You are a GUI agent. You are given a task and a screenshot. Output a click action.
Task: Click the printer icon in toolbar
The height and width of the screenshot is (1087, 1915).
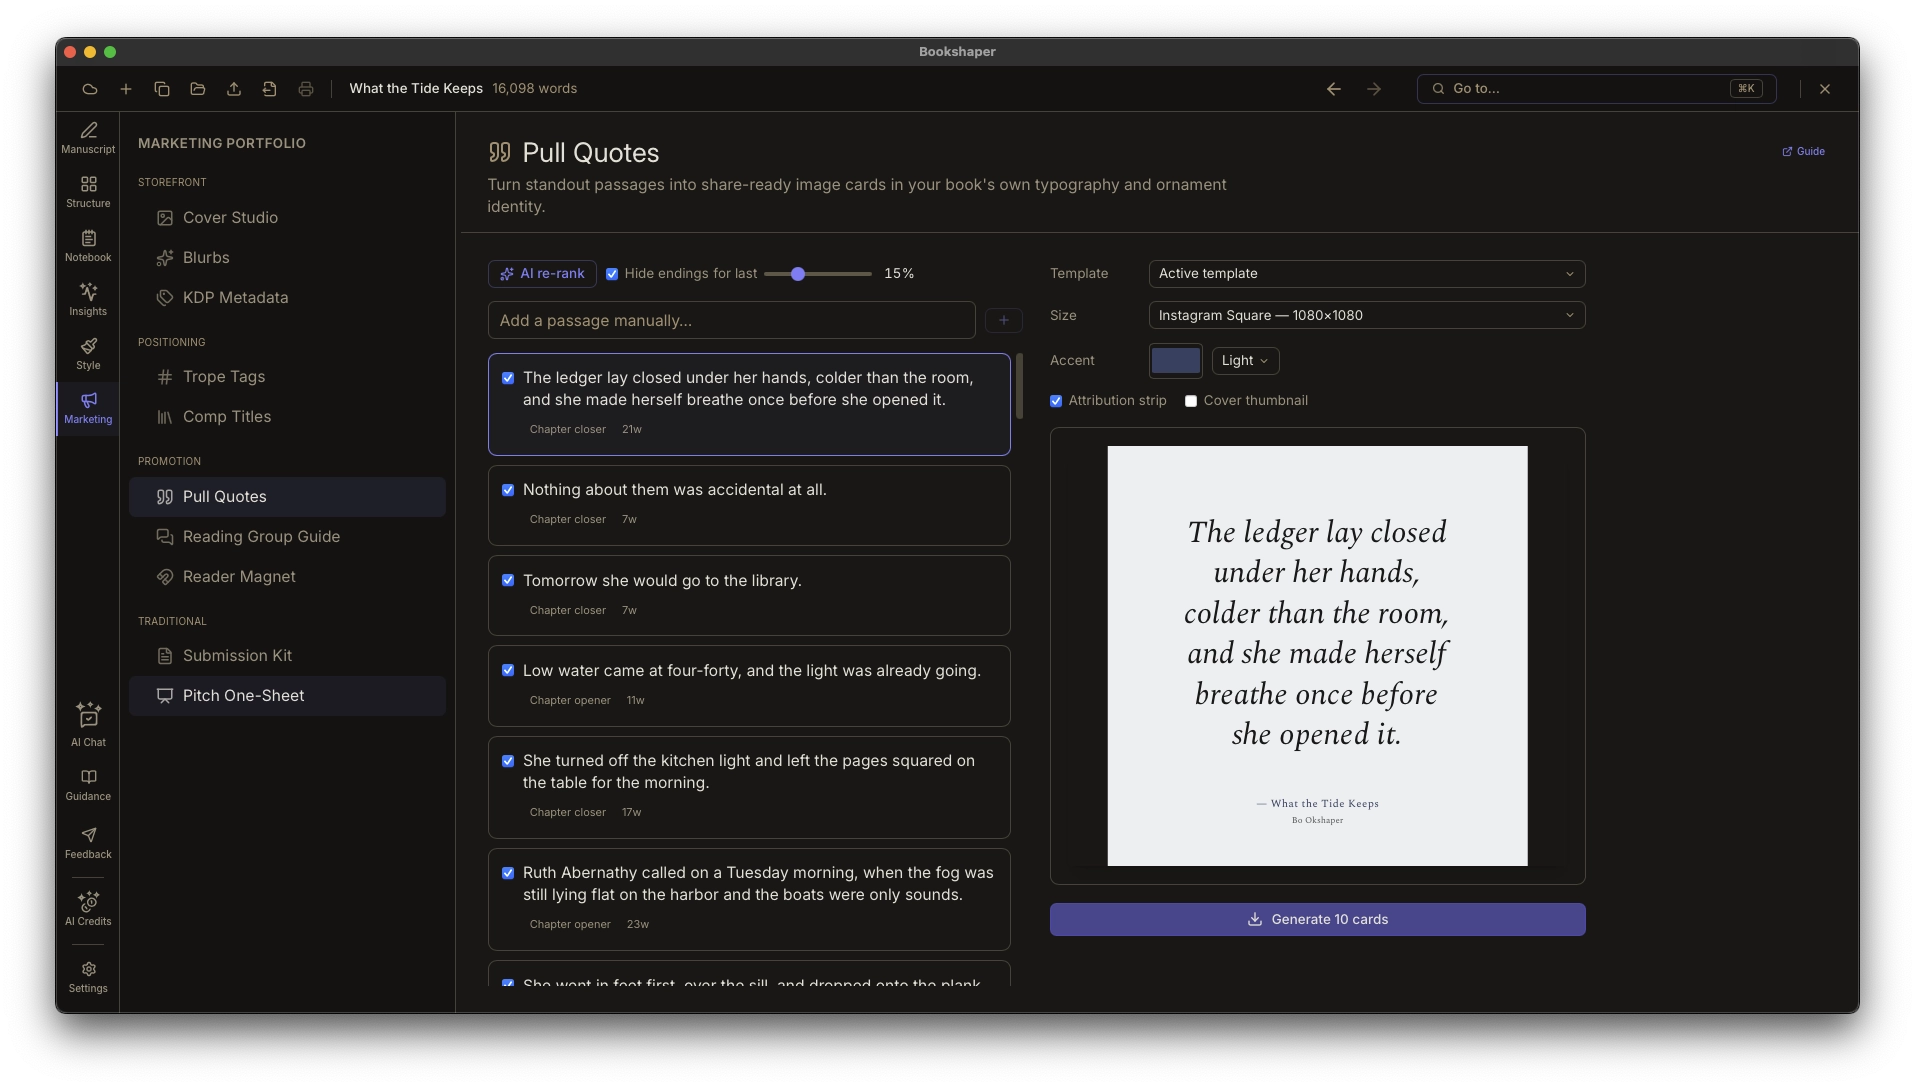[306, 89]
